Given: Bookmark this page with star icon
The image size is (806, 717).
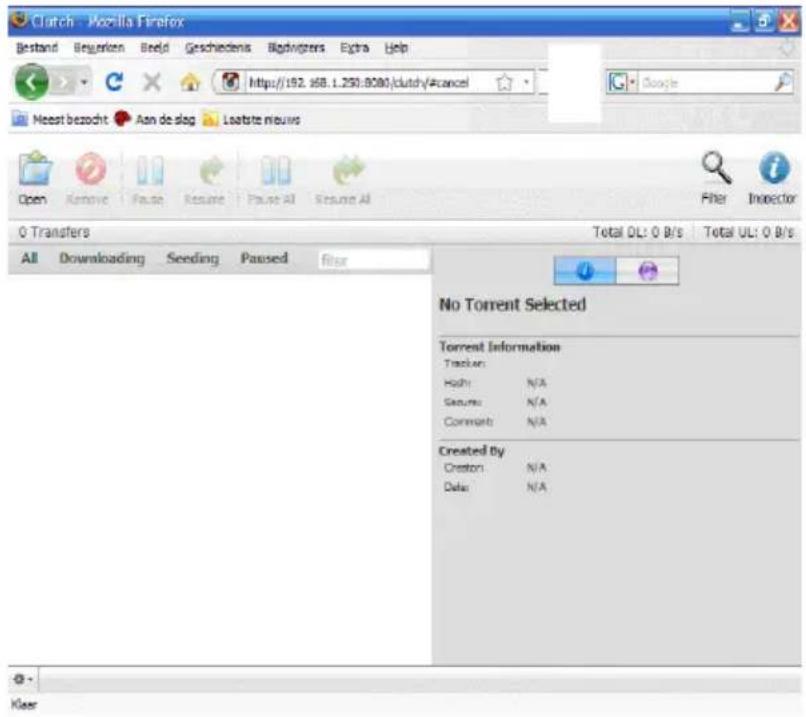Looking at the screenshot, I should click(x=504, y=82).
